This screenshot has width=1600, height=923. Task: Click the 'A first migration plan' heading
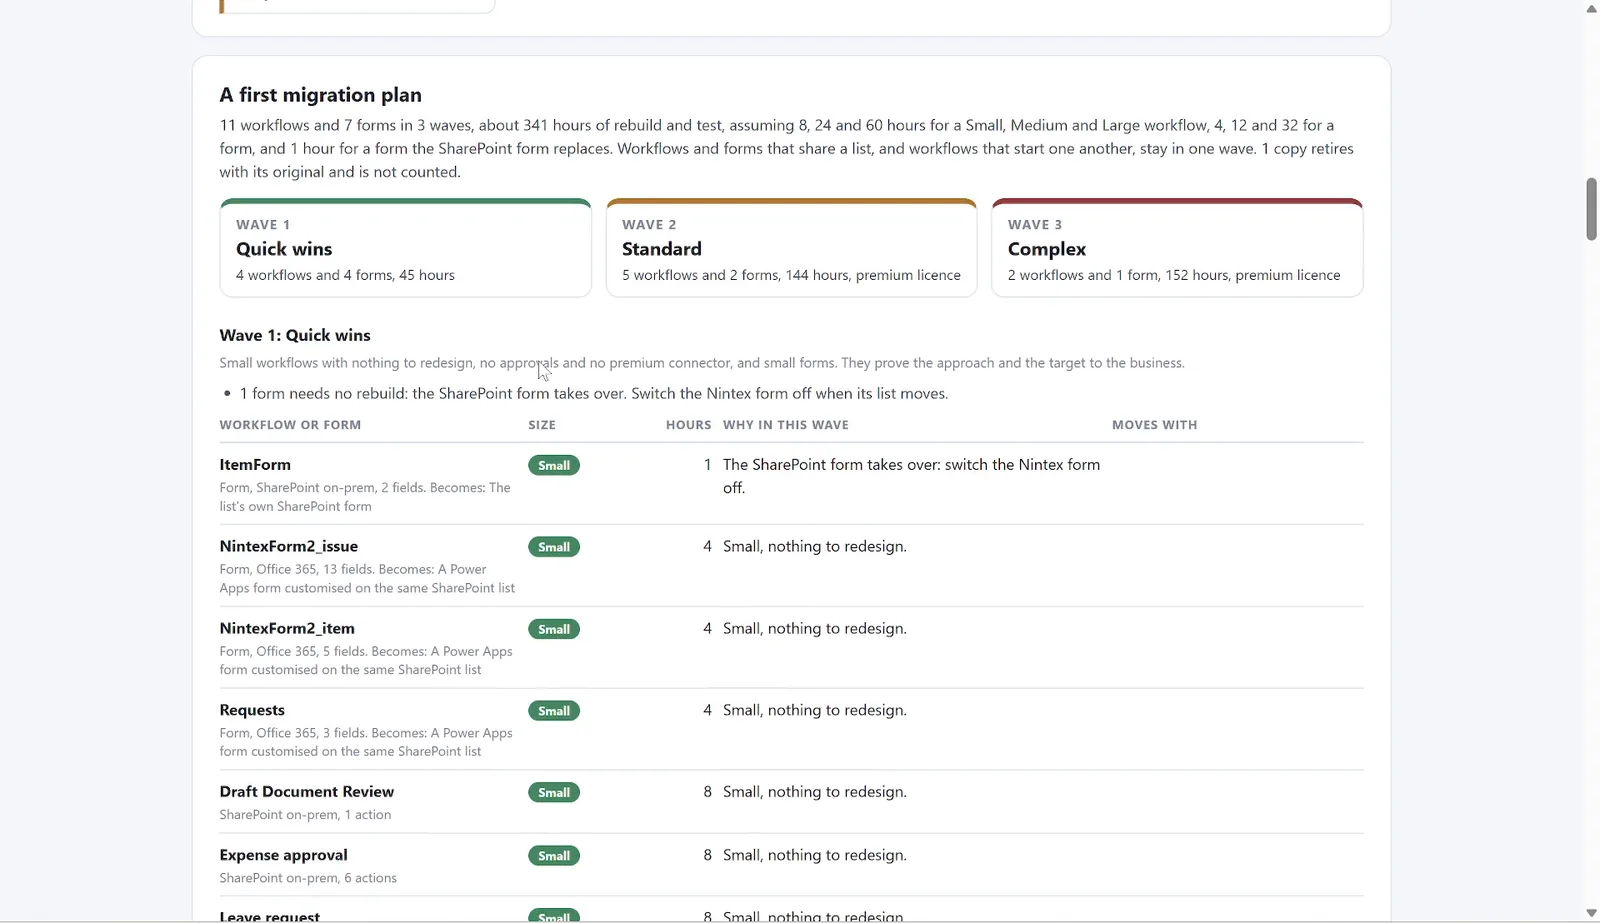point(321,95)
